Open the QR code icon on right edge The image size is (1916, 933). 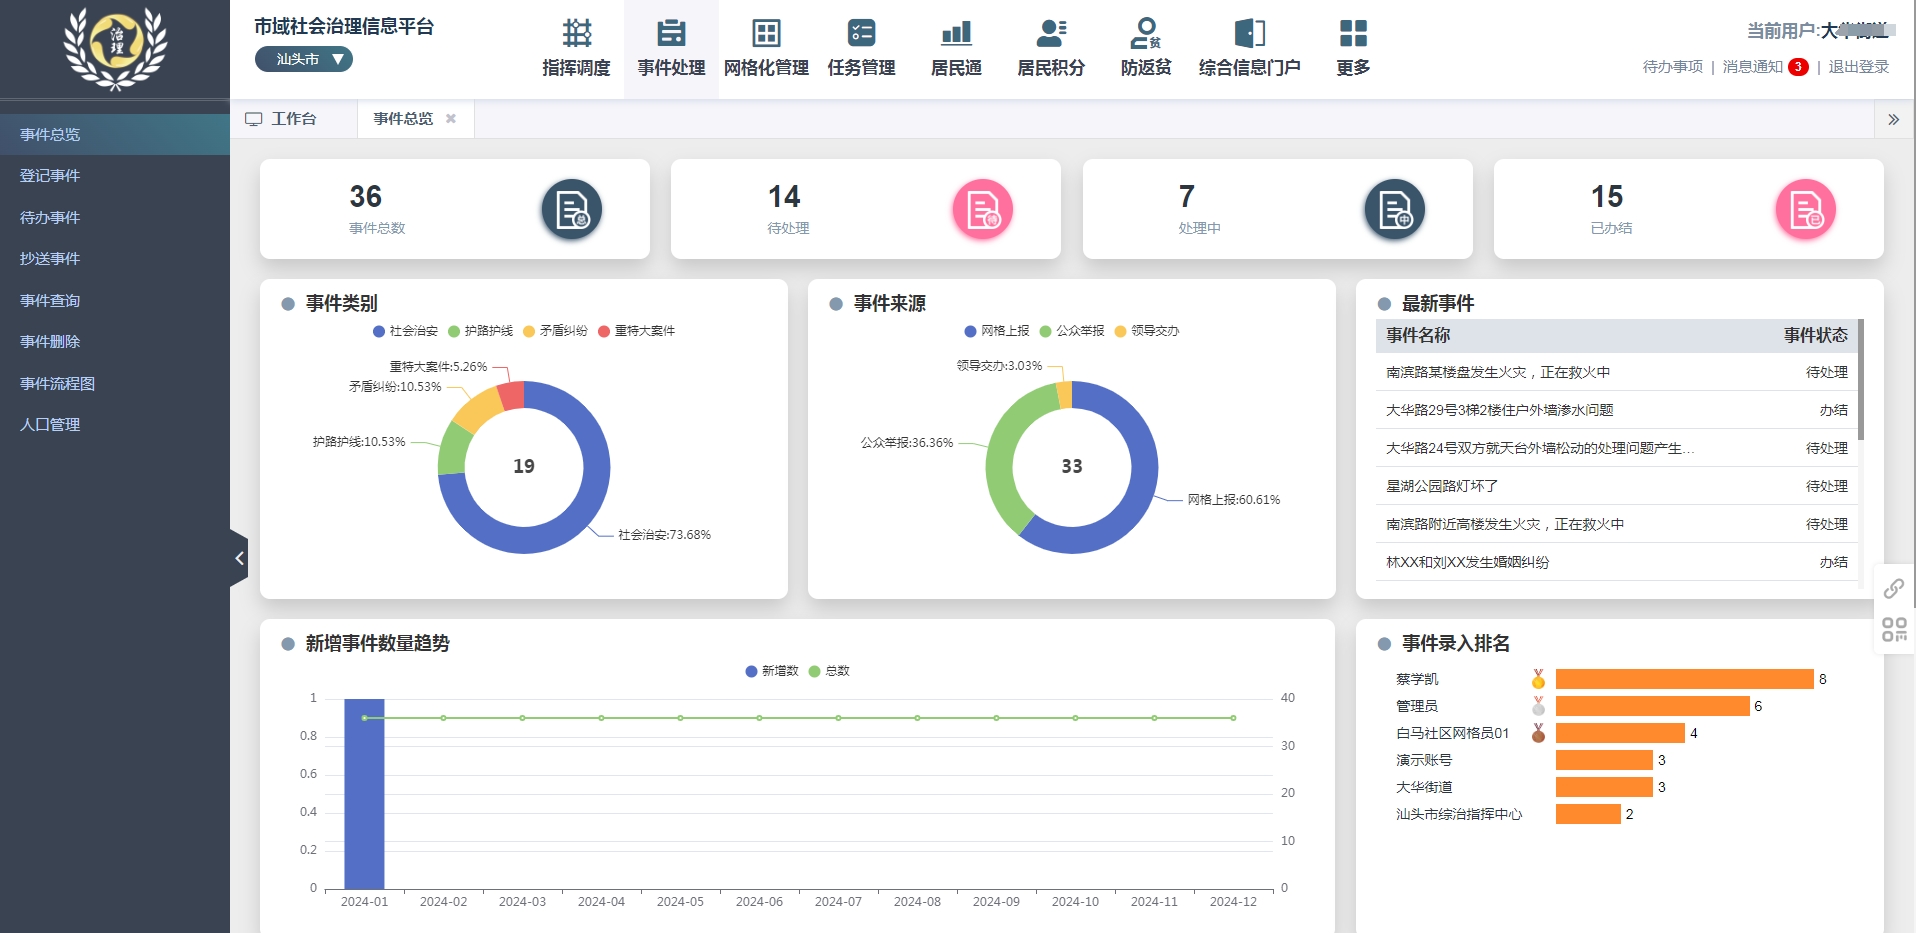[x=1894, y=629]
